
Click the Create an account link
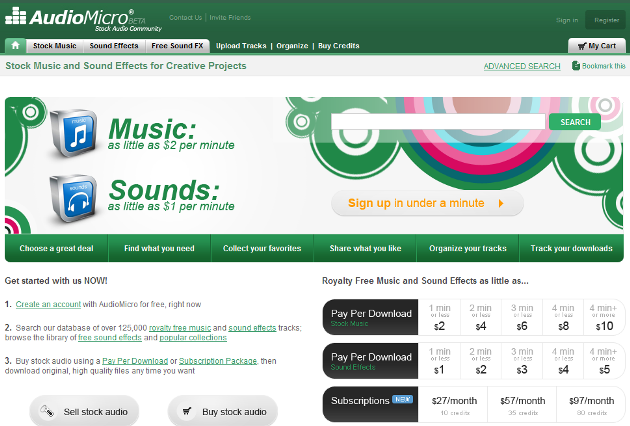(x=48, y=304)
